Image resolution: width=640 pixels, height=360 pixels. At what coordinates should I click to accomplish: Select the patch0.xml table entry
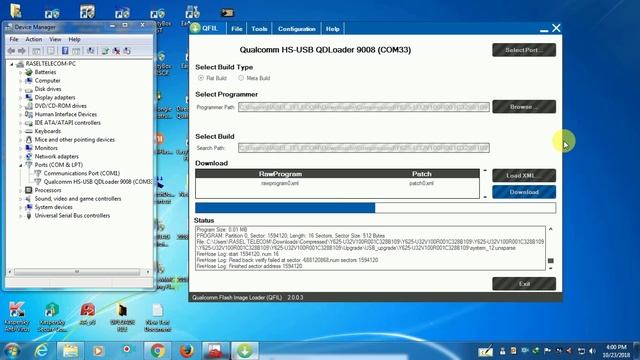[421, 183]
